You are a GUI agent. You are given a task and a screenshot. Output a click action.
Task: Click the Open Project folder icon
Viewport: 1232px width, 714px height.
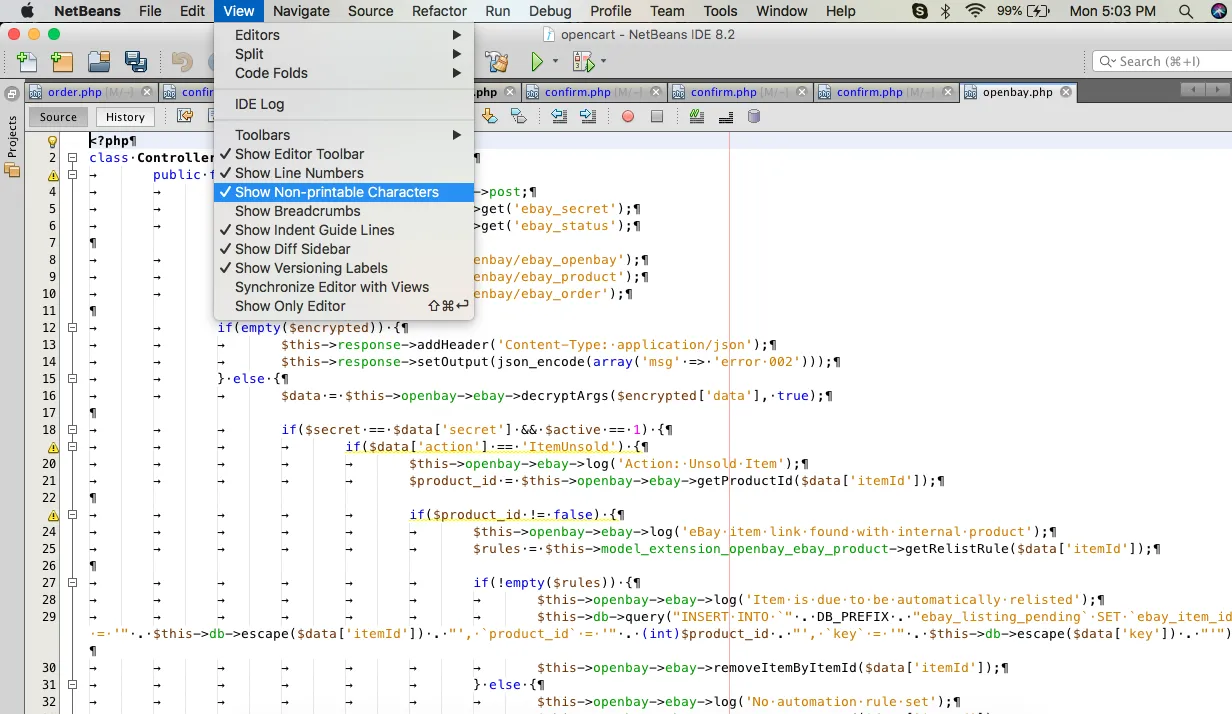tap(99, 62)
